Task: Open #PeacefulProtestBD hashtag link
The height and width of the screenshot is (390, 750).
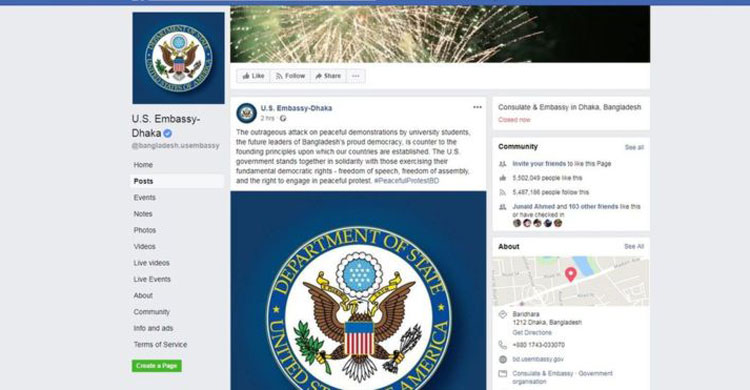Action: click(406, 181)
